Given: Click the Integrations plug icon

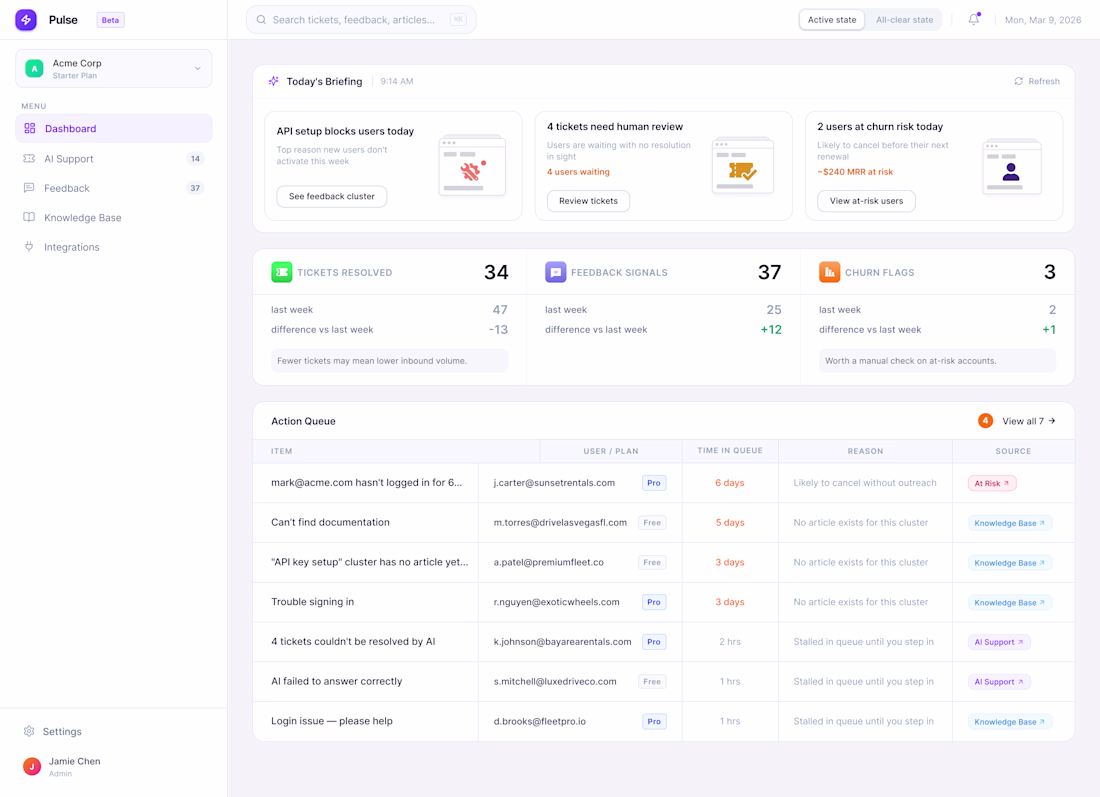Looking at the screenshot, I should 29,247.
